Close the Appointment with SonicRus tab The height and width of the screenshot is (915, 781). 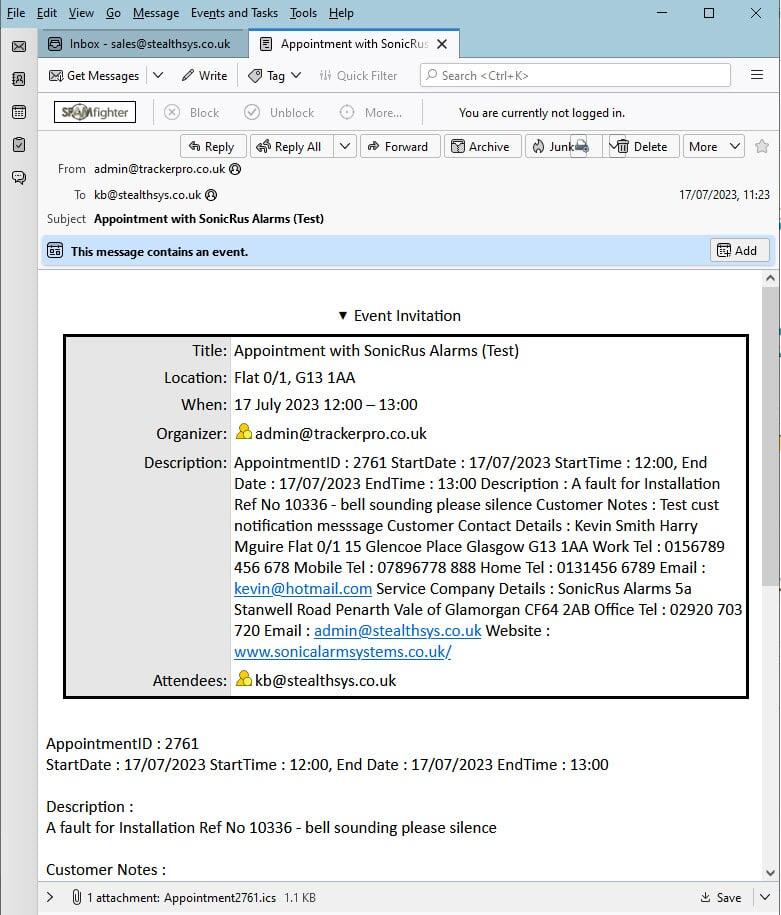pos(442,44)
